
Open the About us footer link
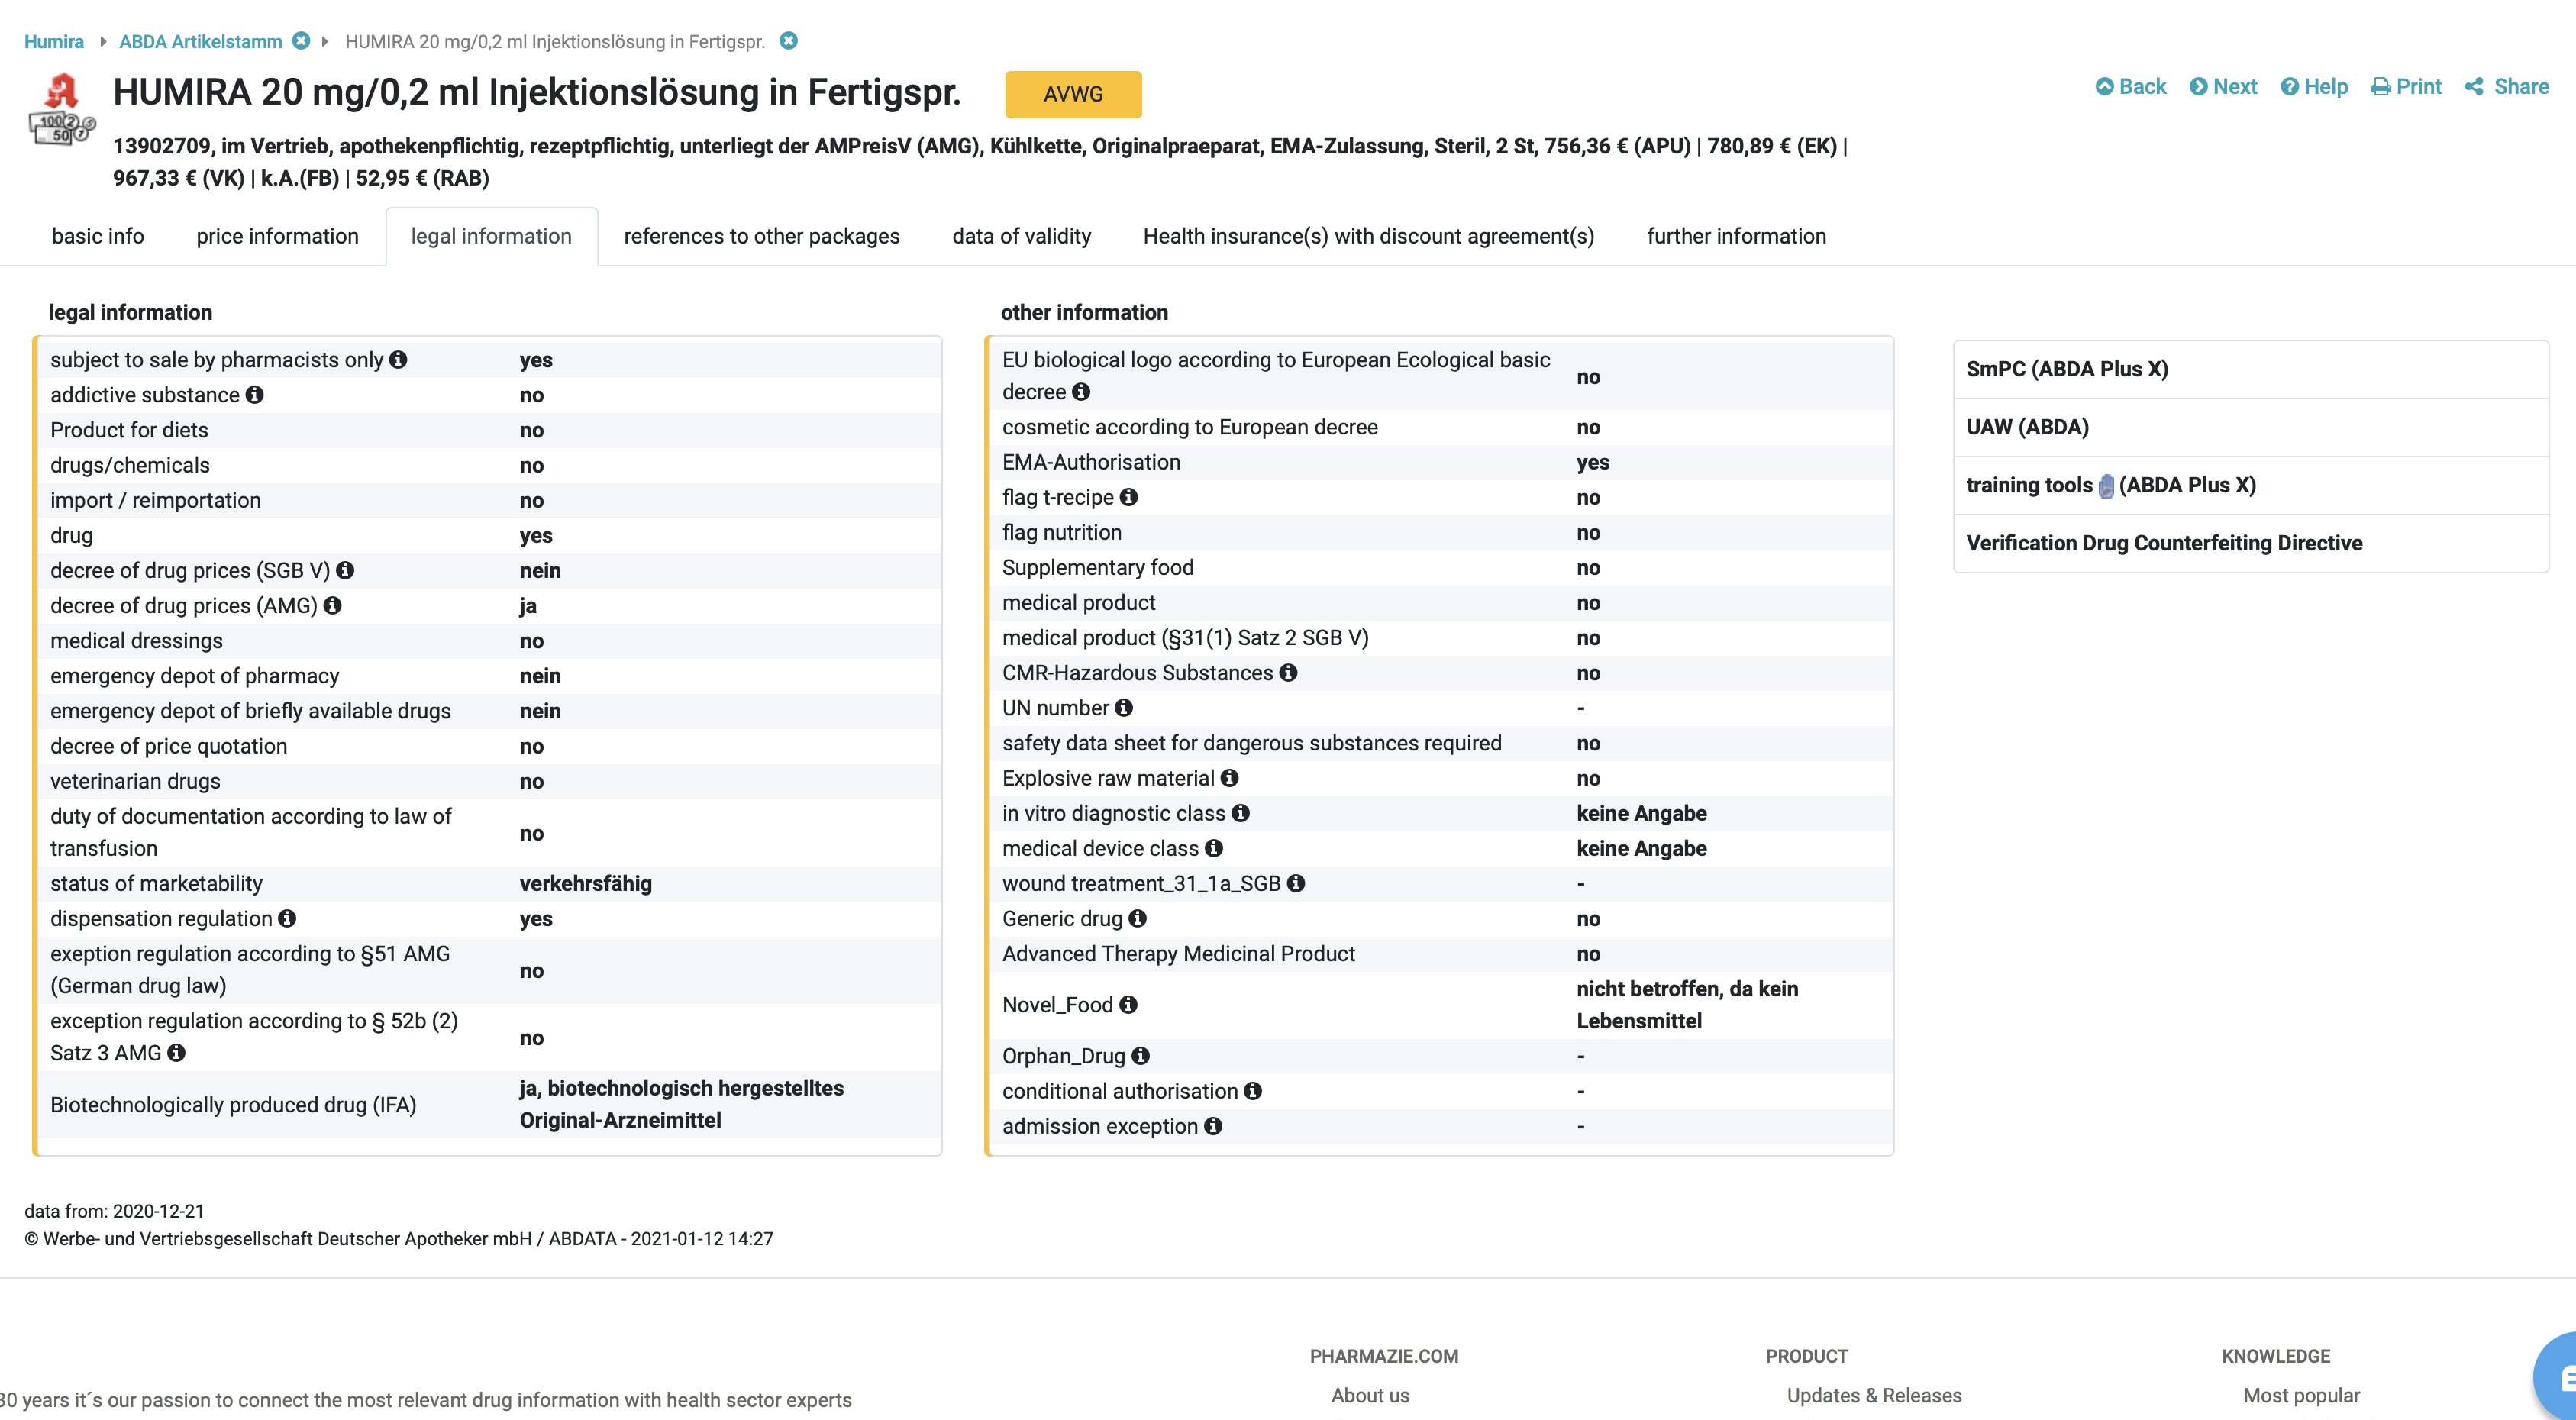coord(1370,1395)
